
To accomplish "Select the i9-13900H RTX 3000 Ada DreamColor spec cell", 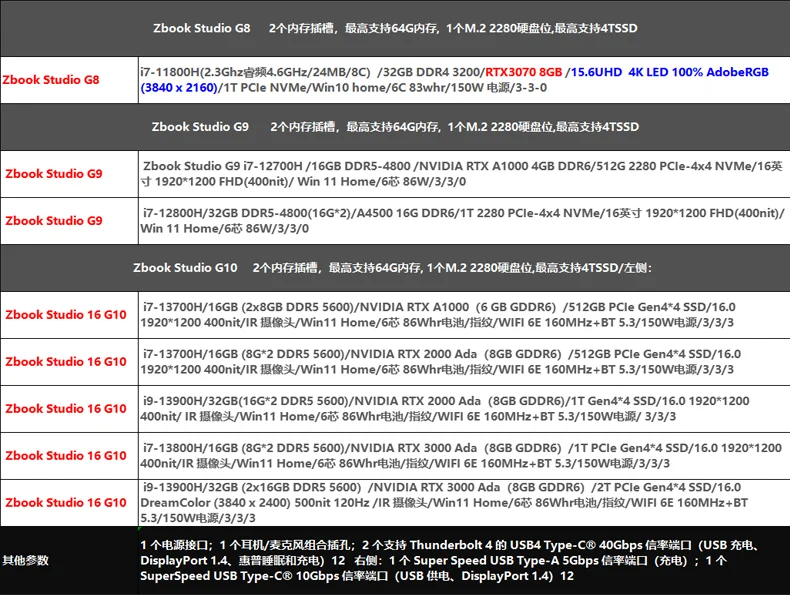I will 464,503.
